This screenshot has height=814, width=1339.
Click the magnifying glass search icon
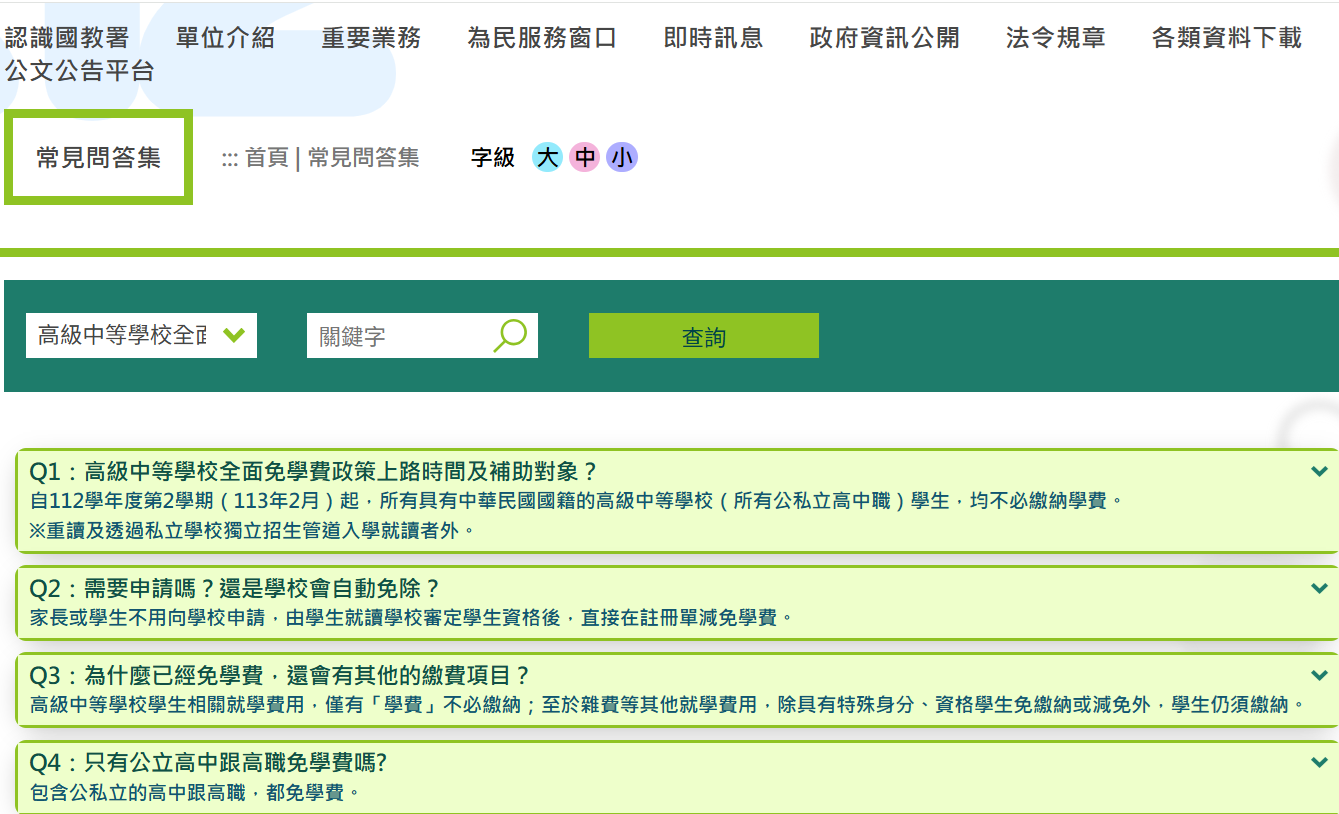pyautogui.click(x=510, y=335)
